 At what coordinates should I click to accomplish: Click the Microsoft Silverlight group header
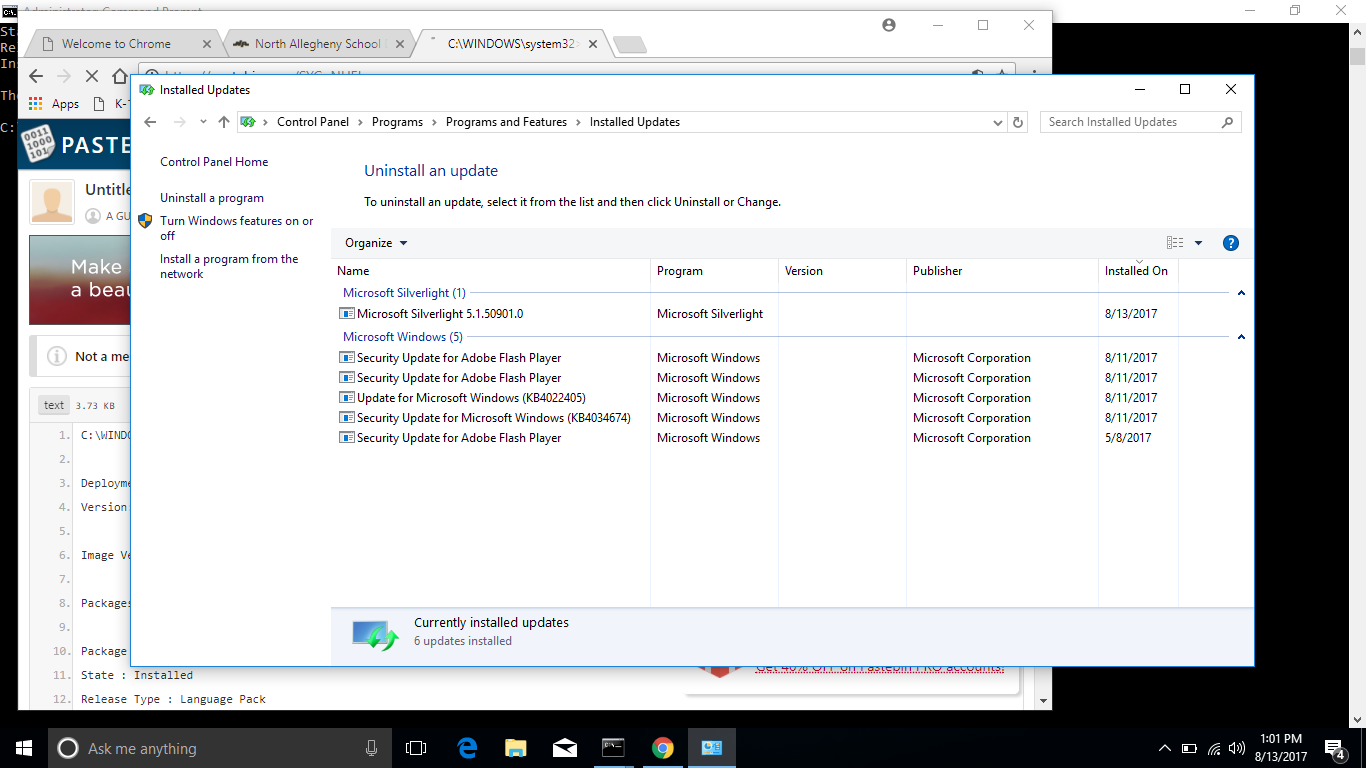tap(404, 293)
